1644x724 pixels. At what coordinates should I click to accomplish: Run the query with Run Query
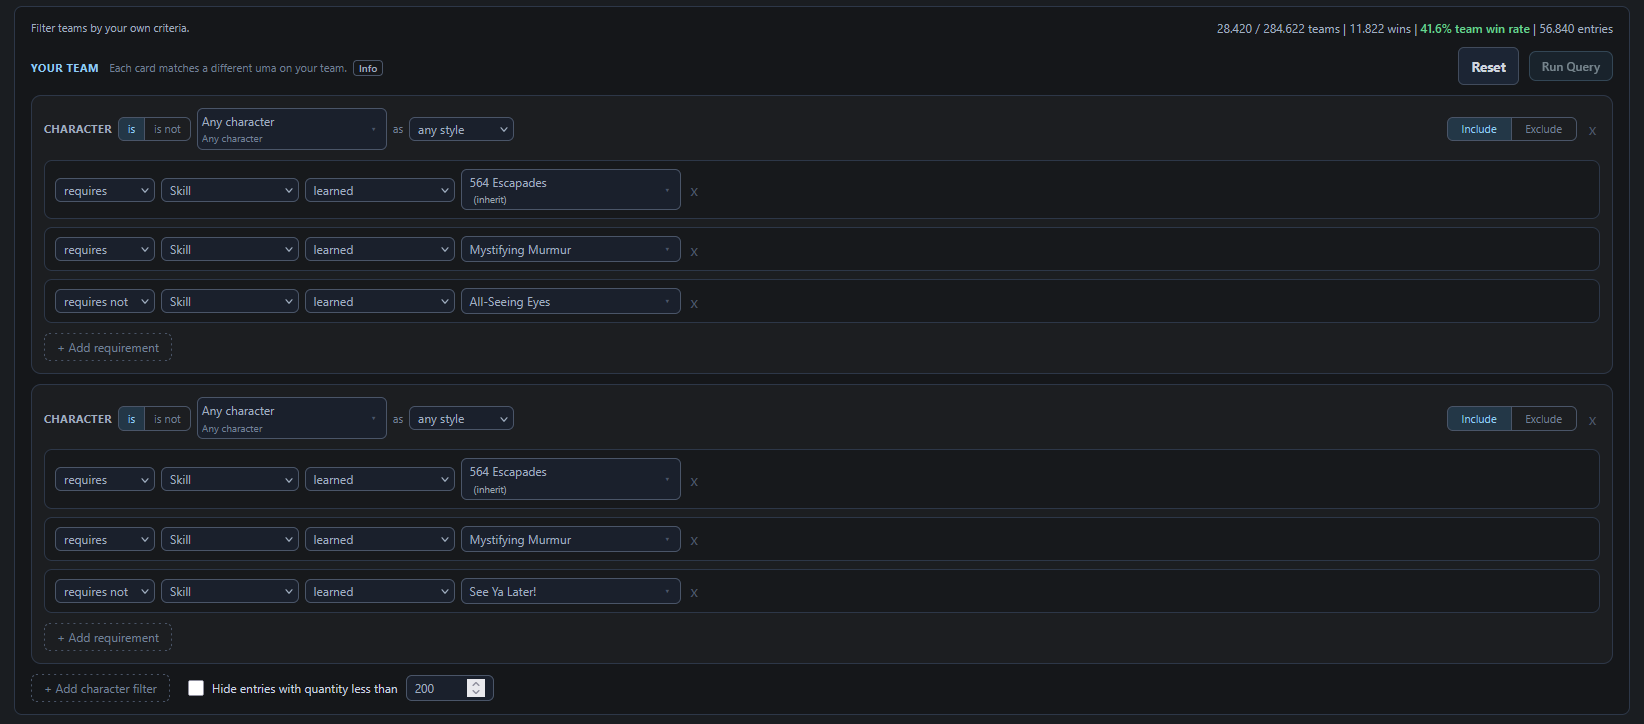coord(1570,67)
